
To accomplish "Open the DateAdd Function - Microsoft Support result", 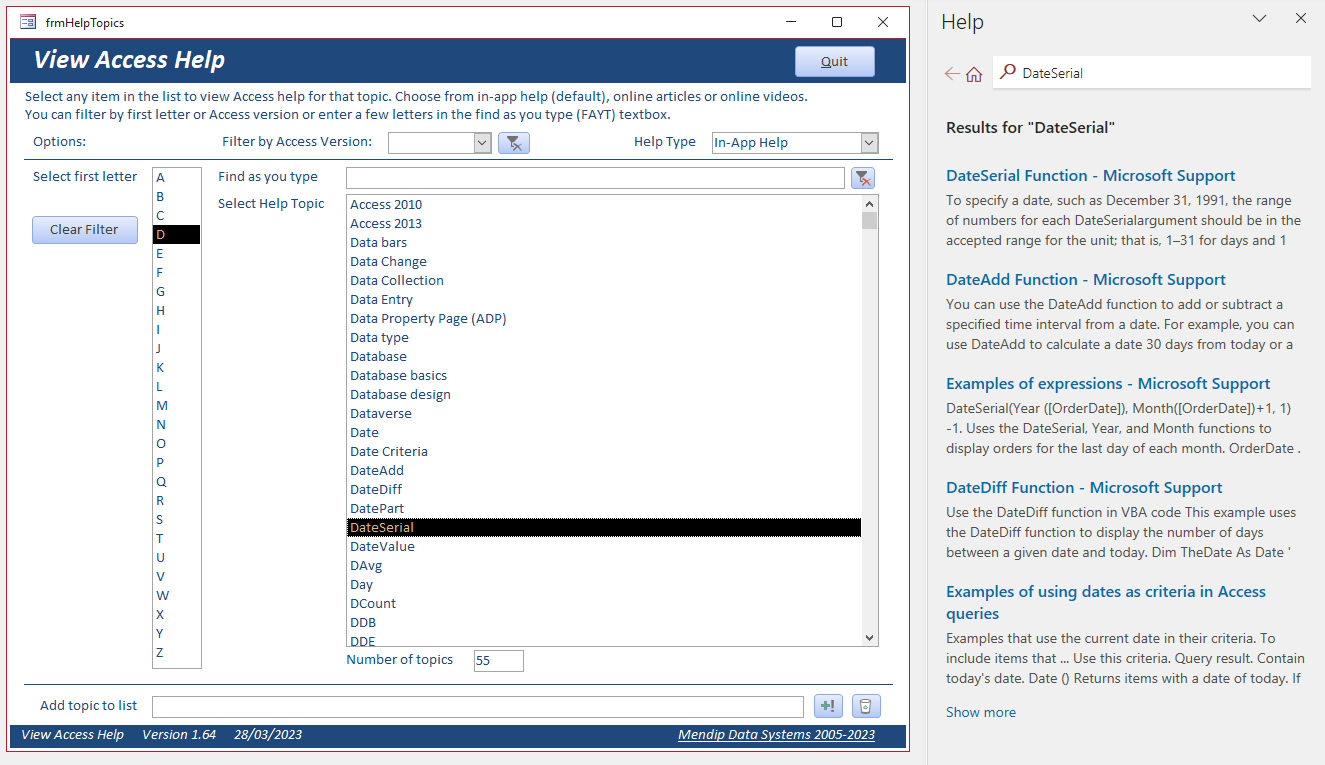I will pos(1086,280).
